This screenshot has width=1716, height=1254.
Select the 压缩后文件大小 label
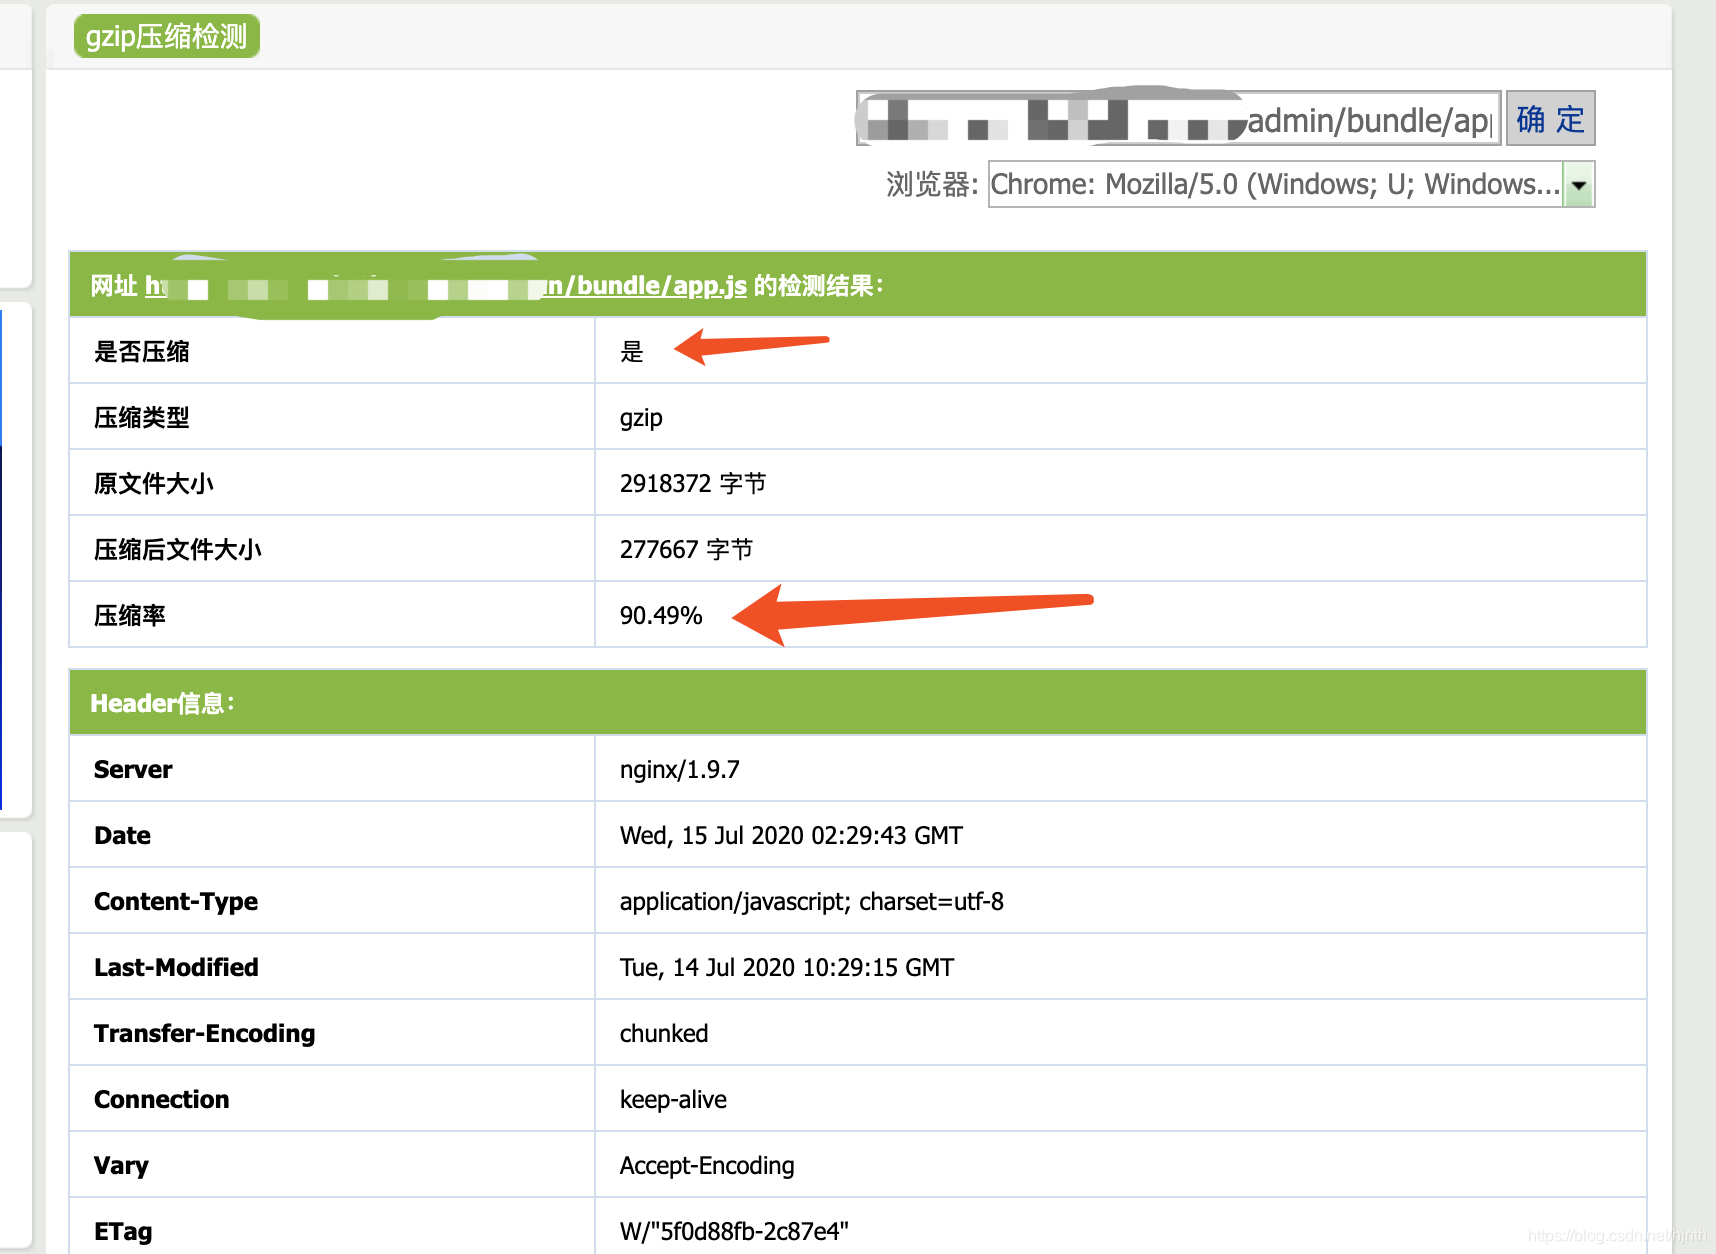pos(178,550)
